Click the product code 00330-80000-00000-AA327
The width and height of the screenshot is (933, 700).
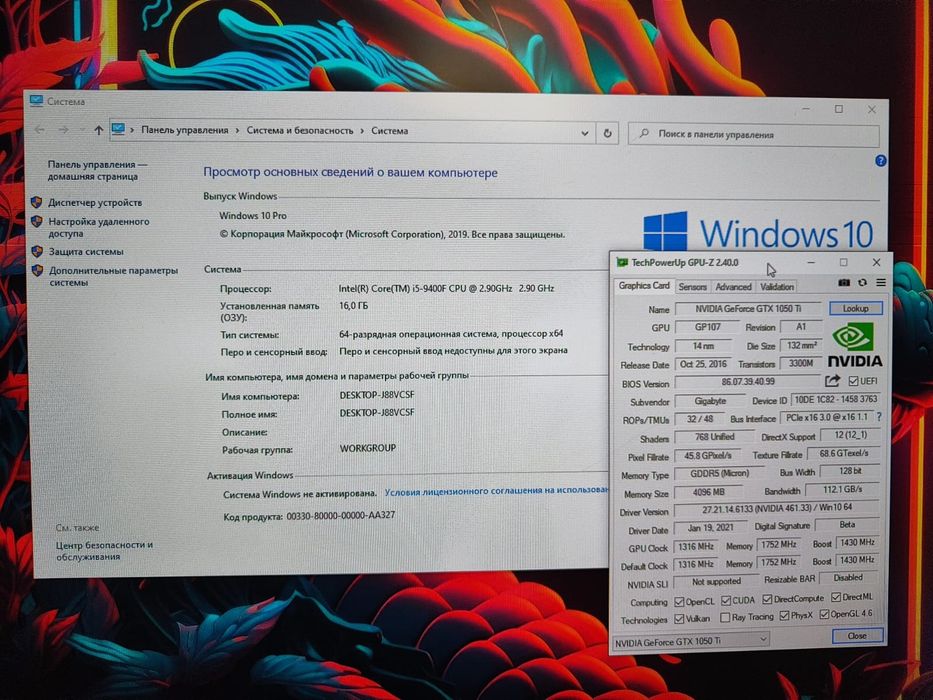coord(340,515)
